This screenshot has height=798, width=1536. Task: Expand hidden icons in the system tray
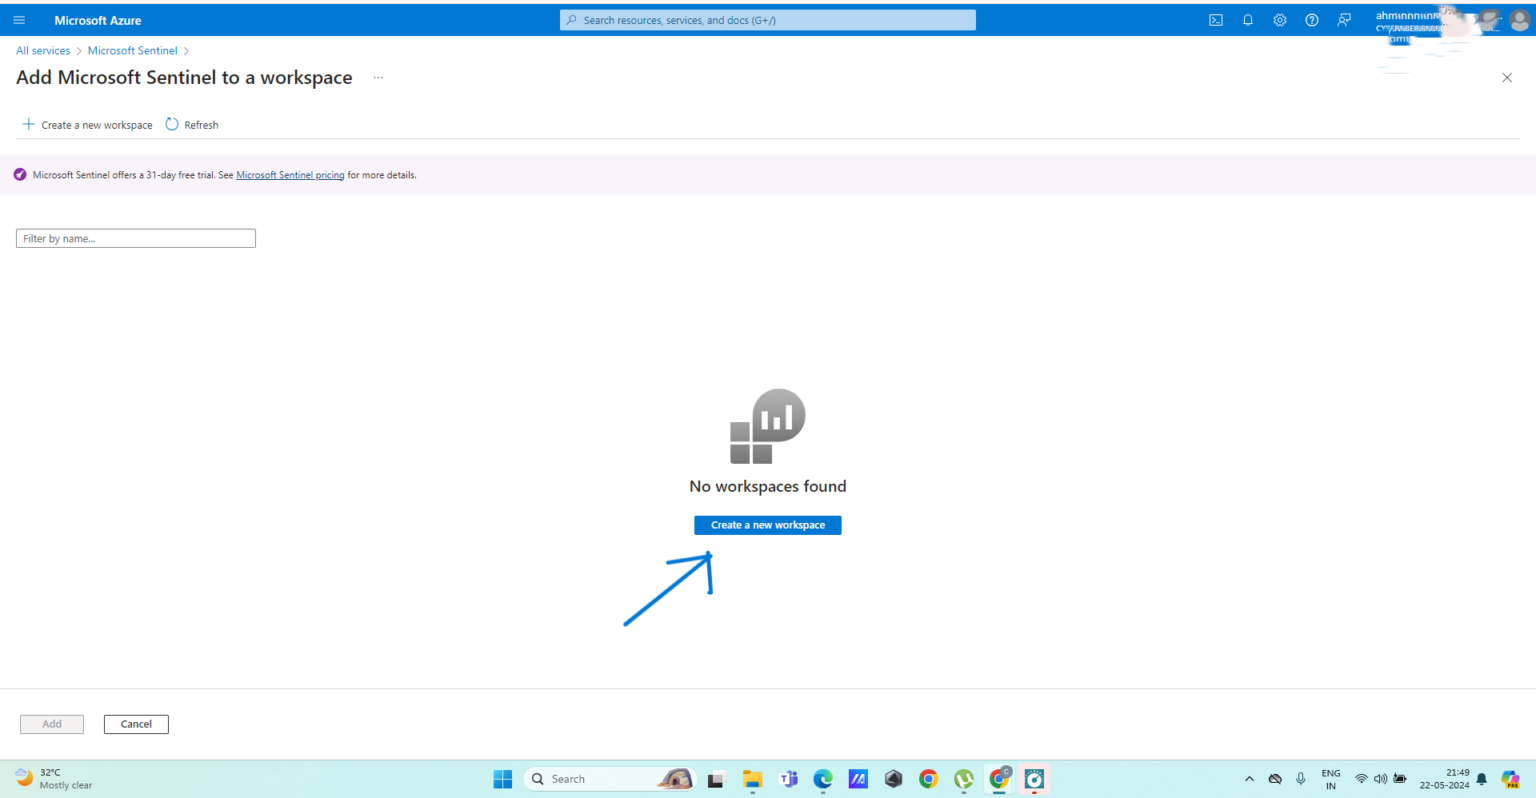point(1249,778)
